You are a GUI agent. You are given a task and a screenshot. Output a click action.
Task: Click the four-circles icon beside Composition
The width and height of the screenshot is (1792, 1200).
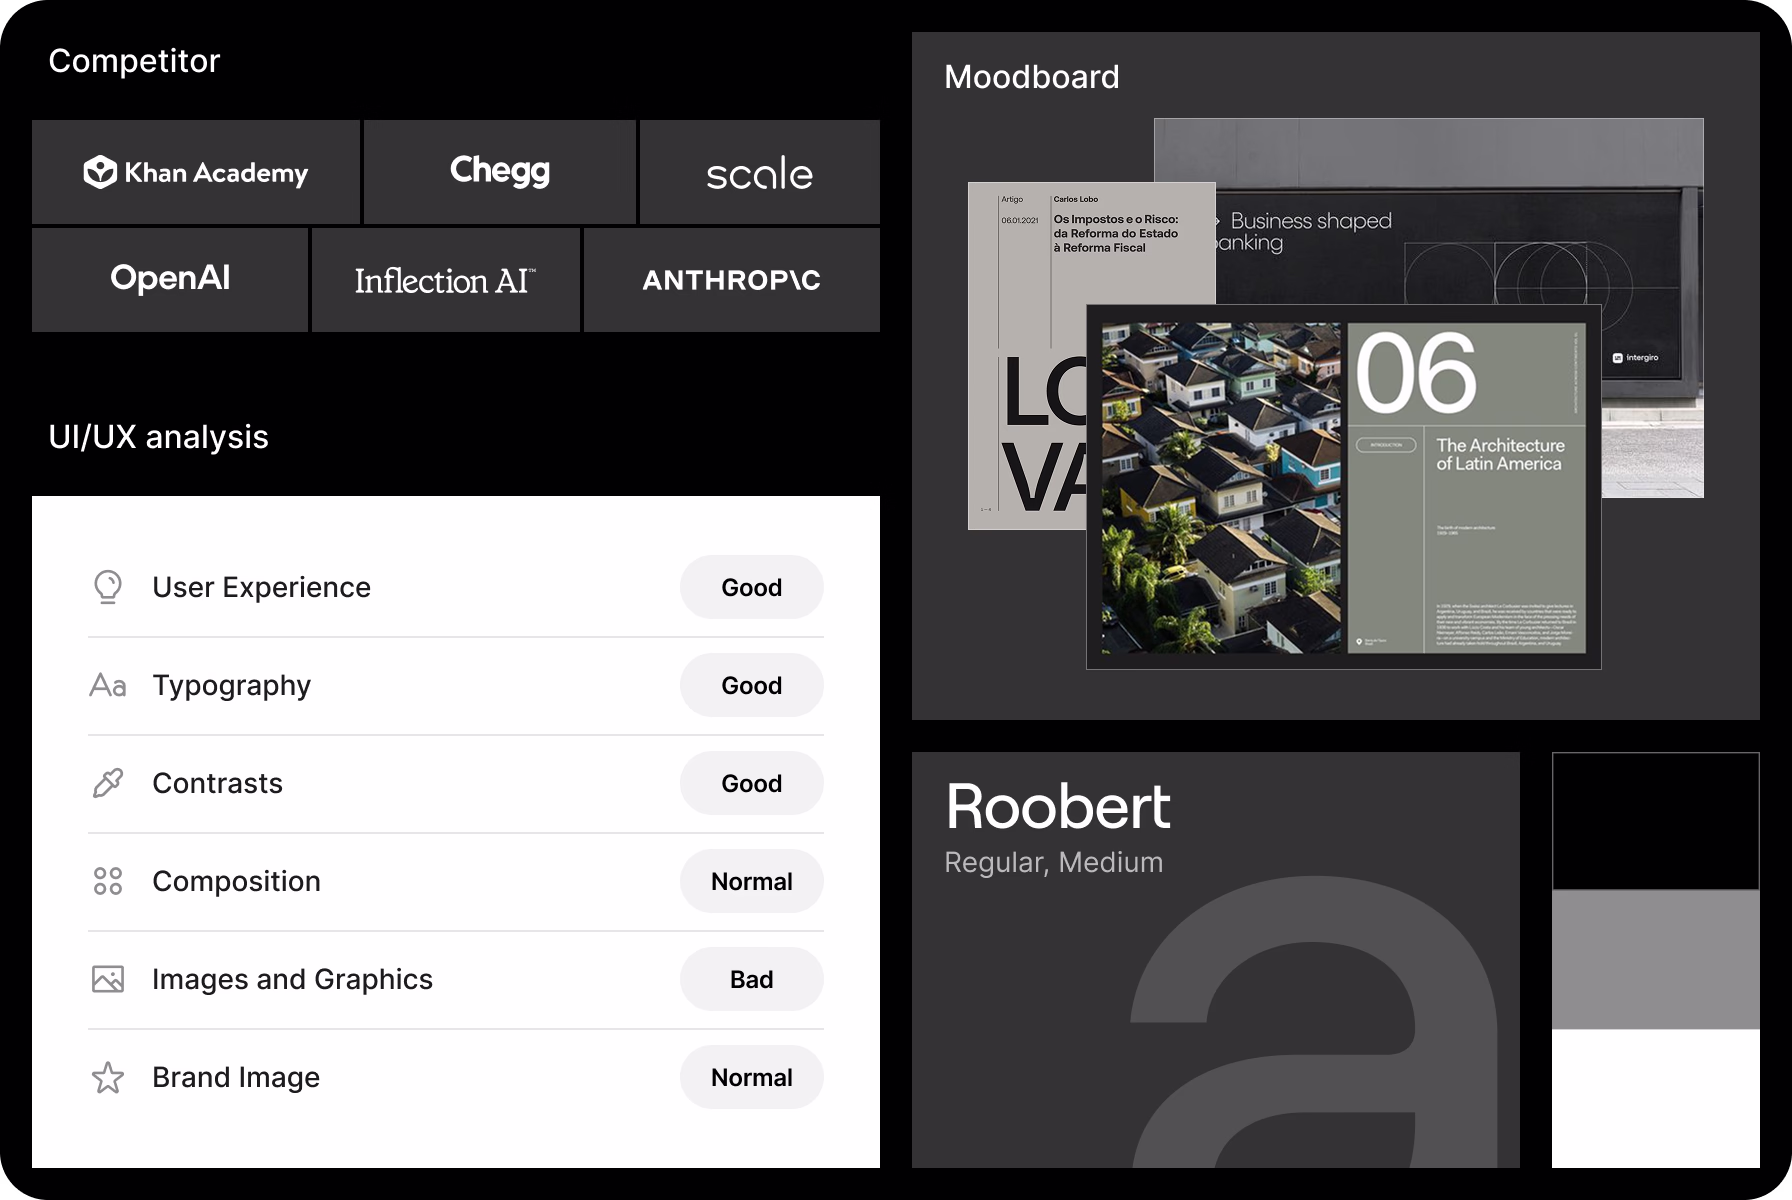(108, 881)
